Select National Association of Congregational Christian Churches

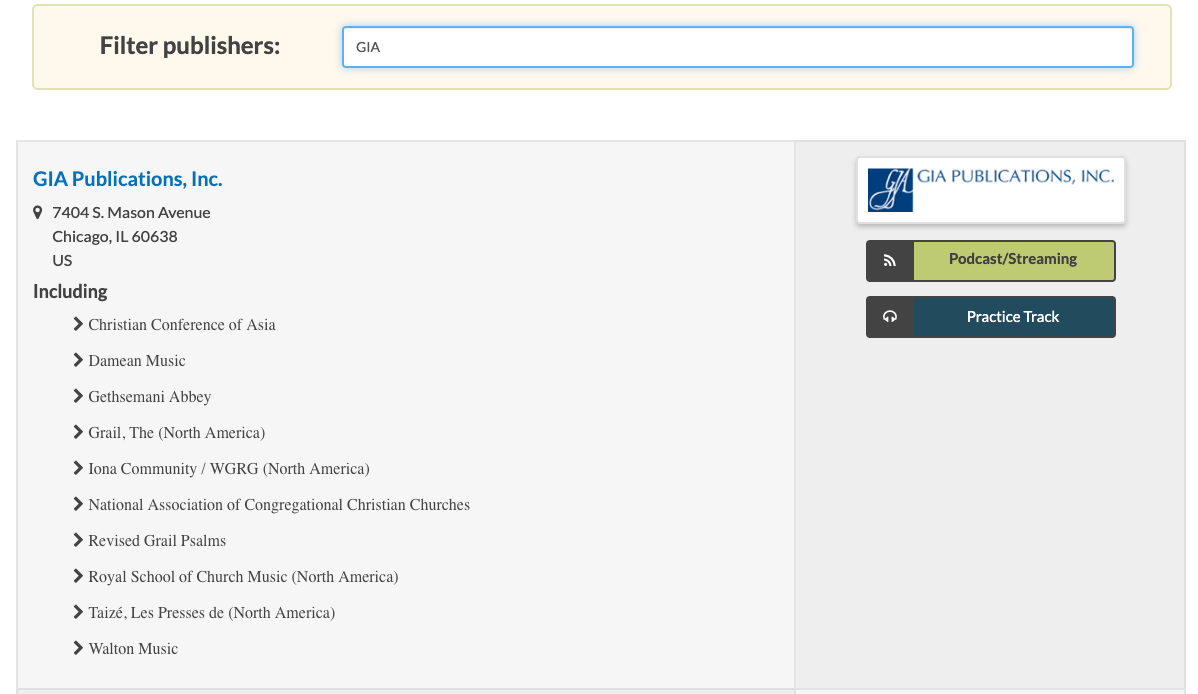[x=279, y=504]
